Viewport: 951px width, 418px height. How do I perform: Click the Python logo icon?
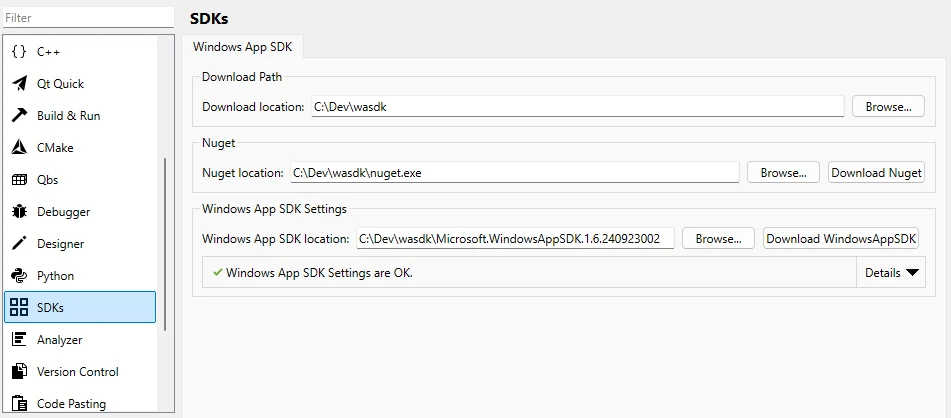click(19, 276)
